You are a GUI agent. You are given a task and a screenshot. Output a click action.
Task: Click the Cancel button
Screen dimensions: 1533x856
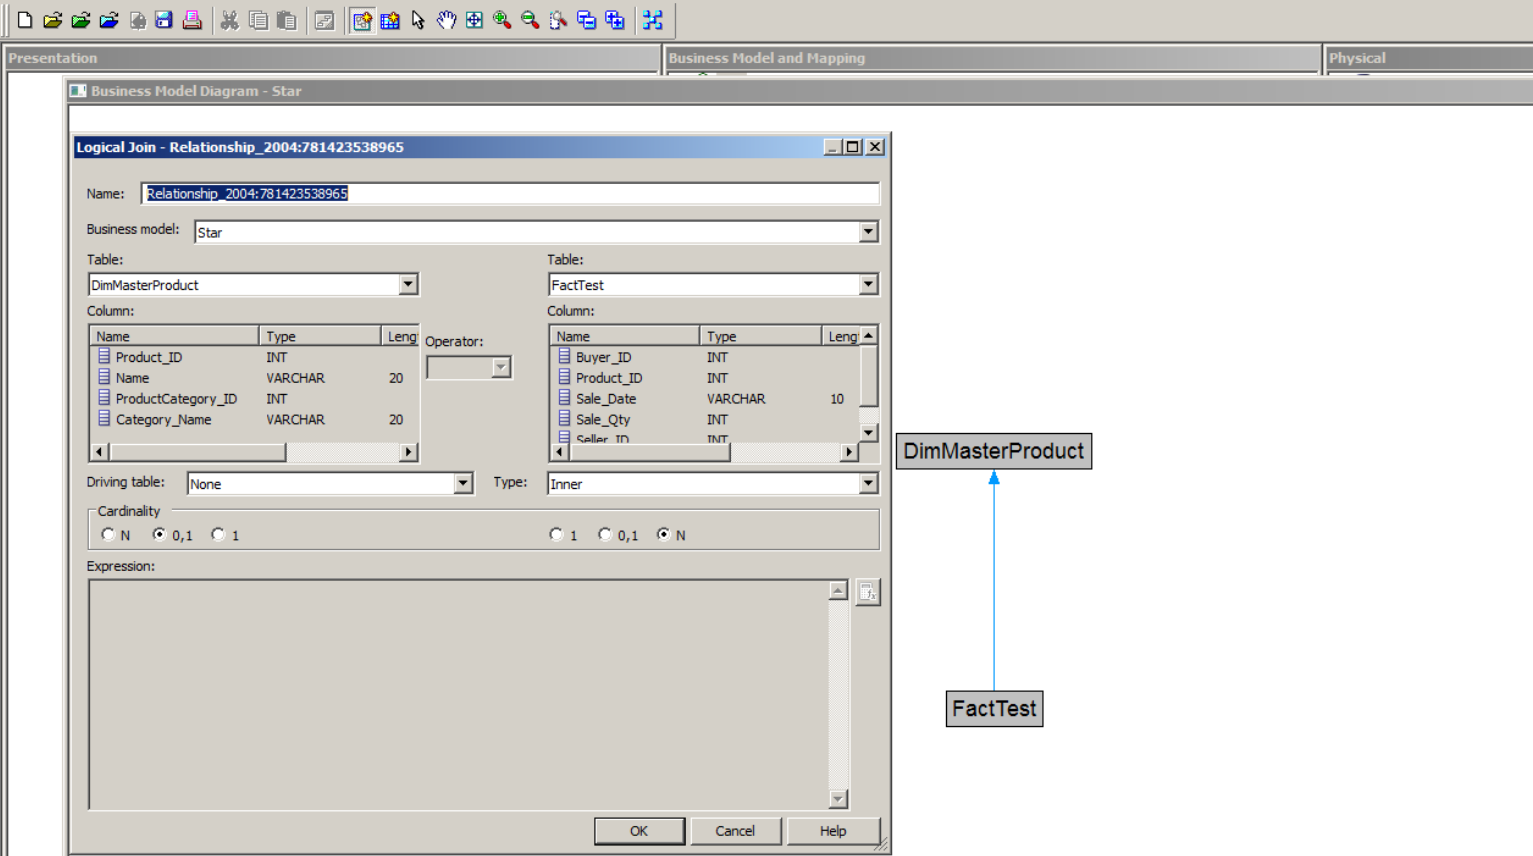tap(735, 831)
